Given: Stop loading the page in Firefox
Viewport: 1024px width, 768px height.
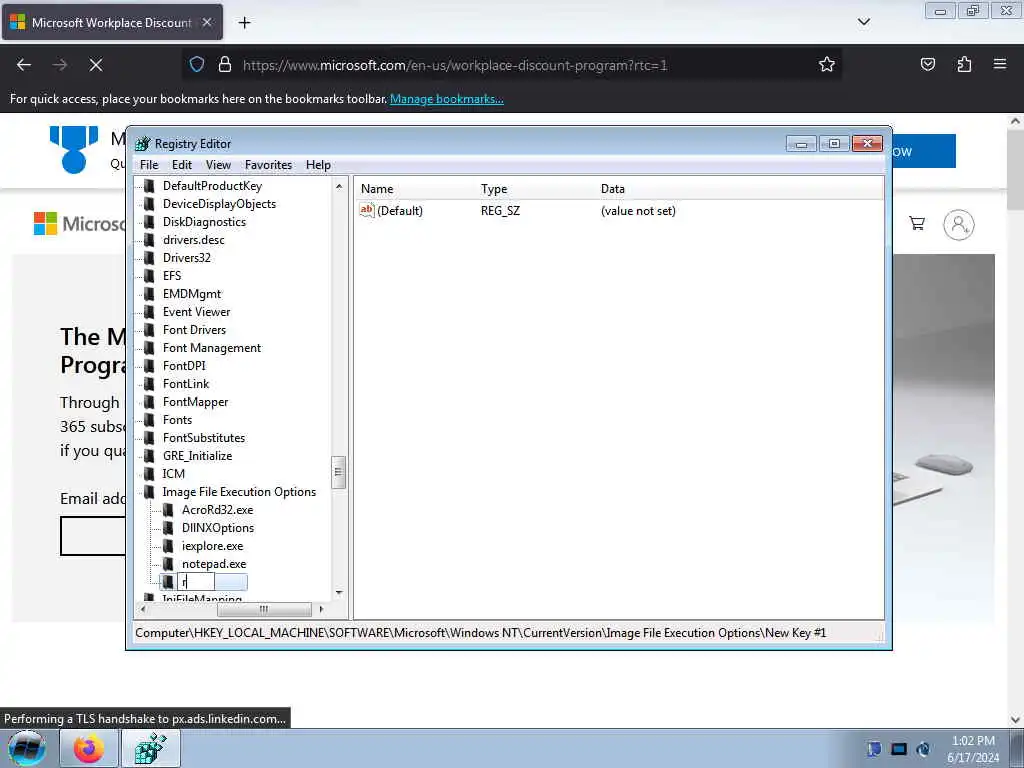Looking at the screenshot, I should 95,65.
